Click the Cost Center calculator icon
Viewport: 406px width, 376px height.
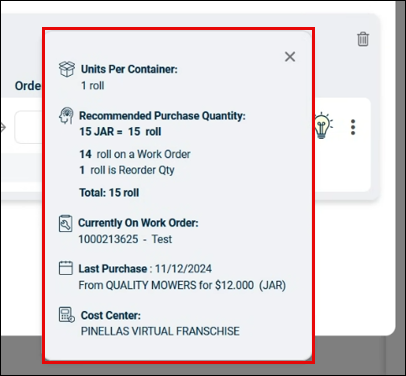[67, 315]
